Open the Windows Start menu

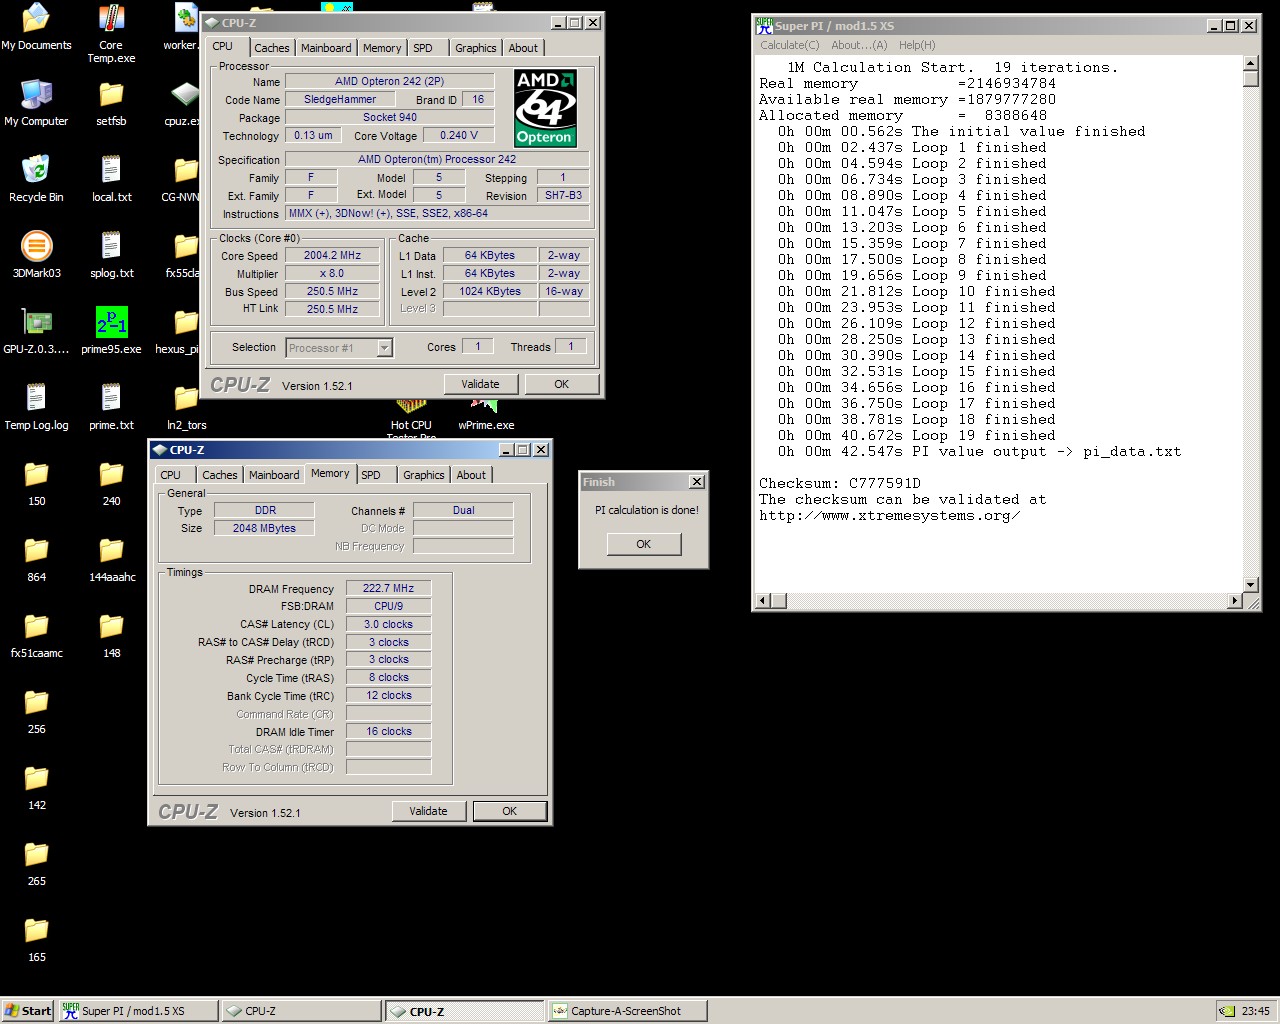coord(27,1011)
